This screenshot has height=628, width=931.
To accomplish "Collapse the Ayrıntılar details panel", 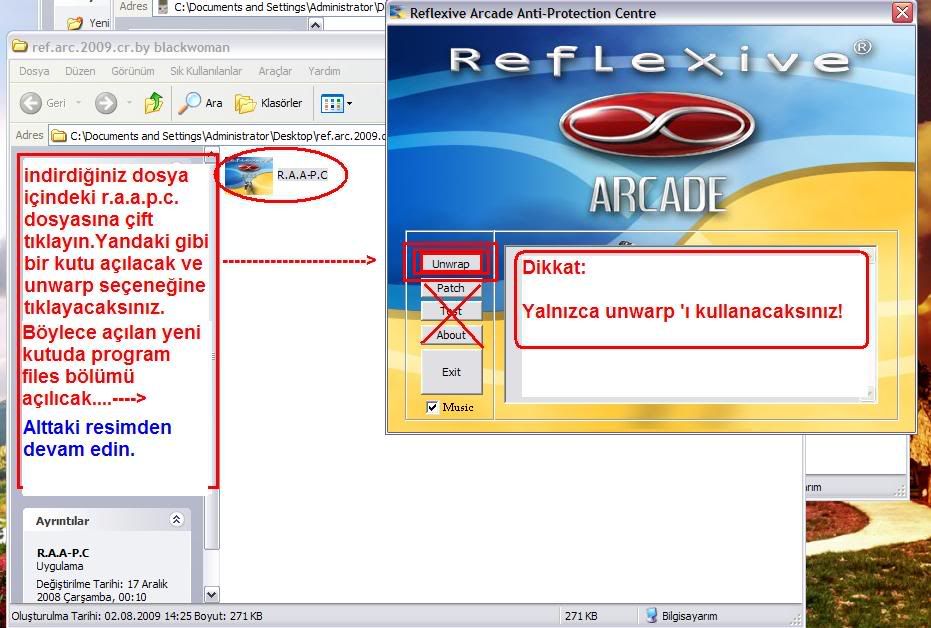I will [x=176, y=519].
